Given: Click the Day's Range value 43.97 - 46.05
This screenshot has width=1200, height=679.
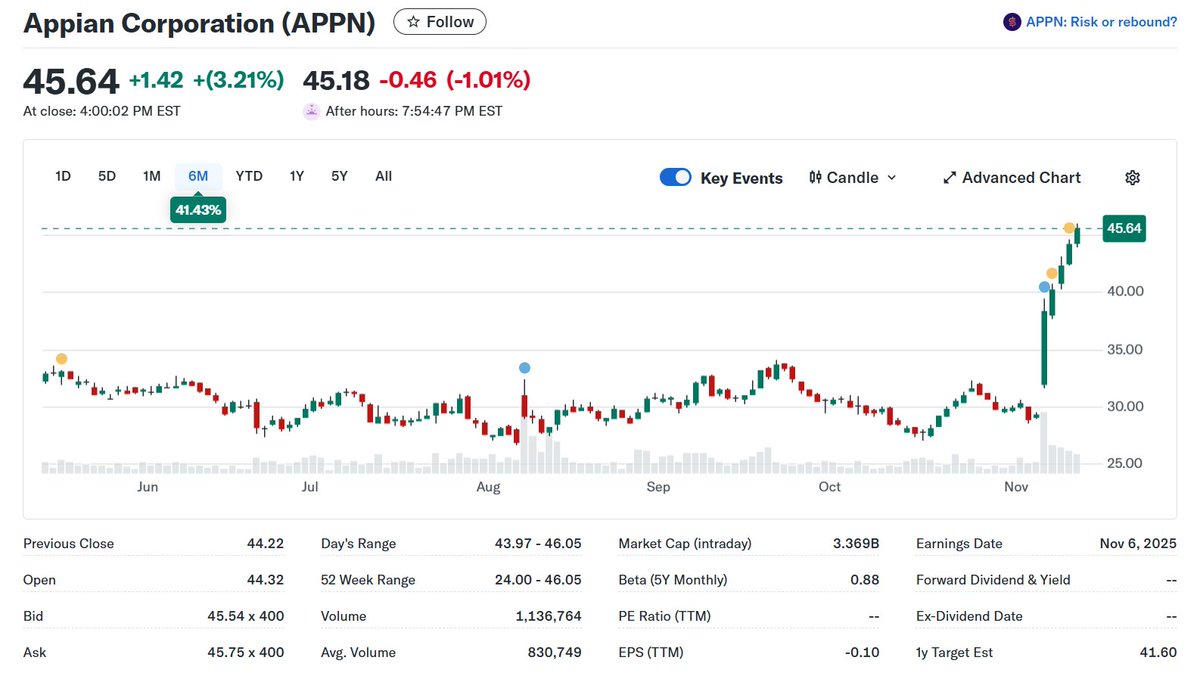Looking at the screenshot, I should click(x=538, y=544).
